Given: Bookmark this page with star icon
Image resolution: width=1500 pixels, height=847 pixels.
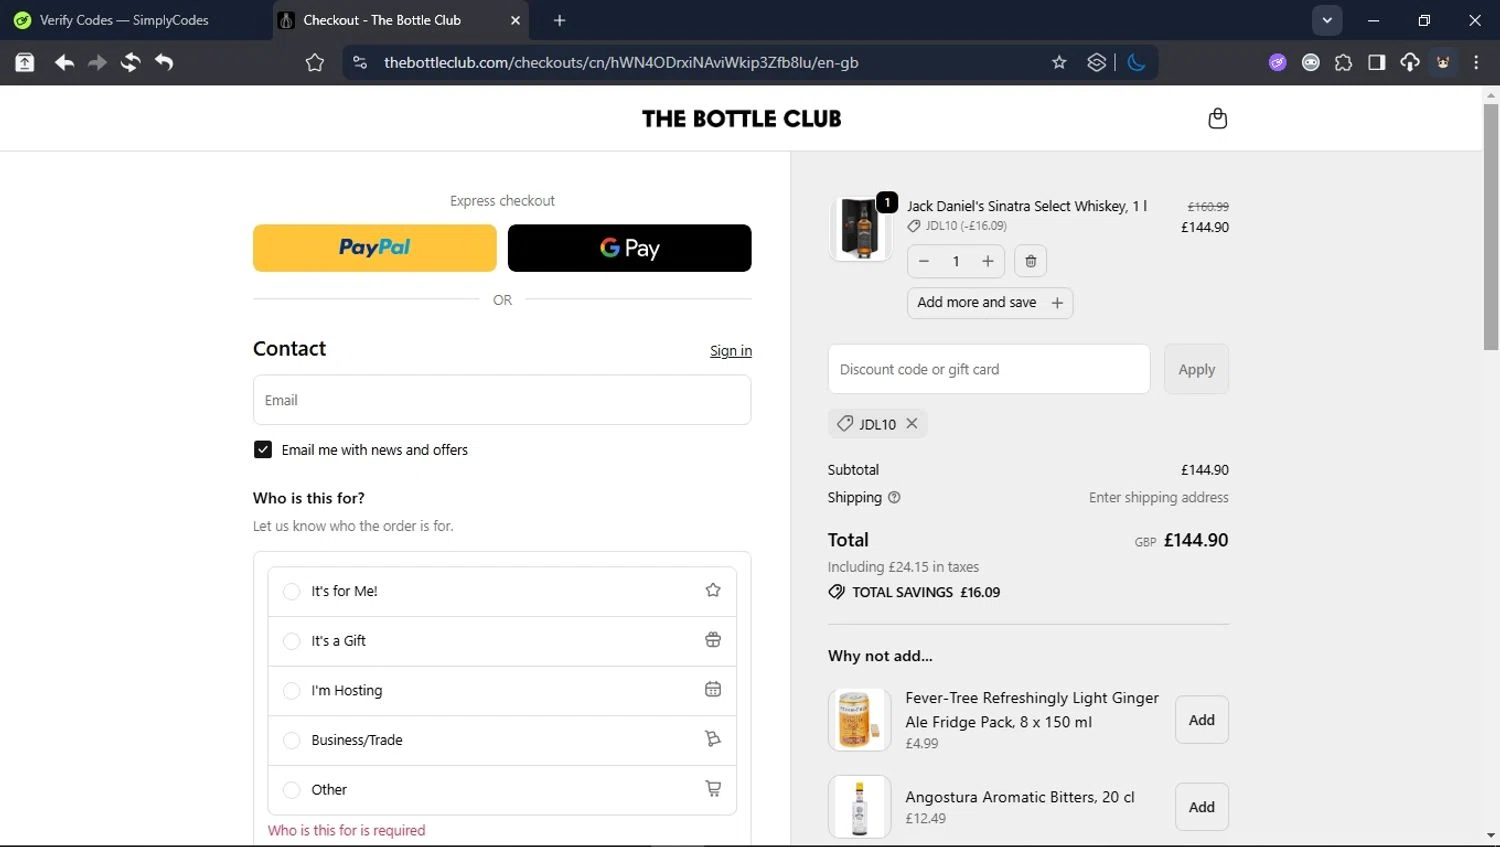Looking at the screenshot, I should [1059, 62].
